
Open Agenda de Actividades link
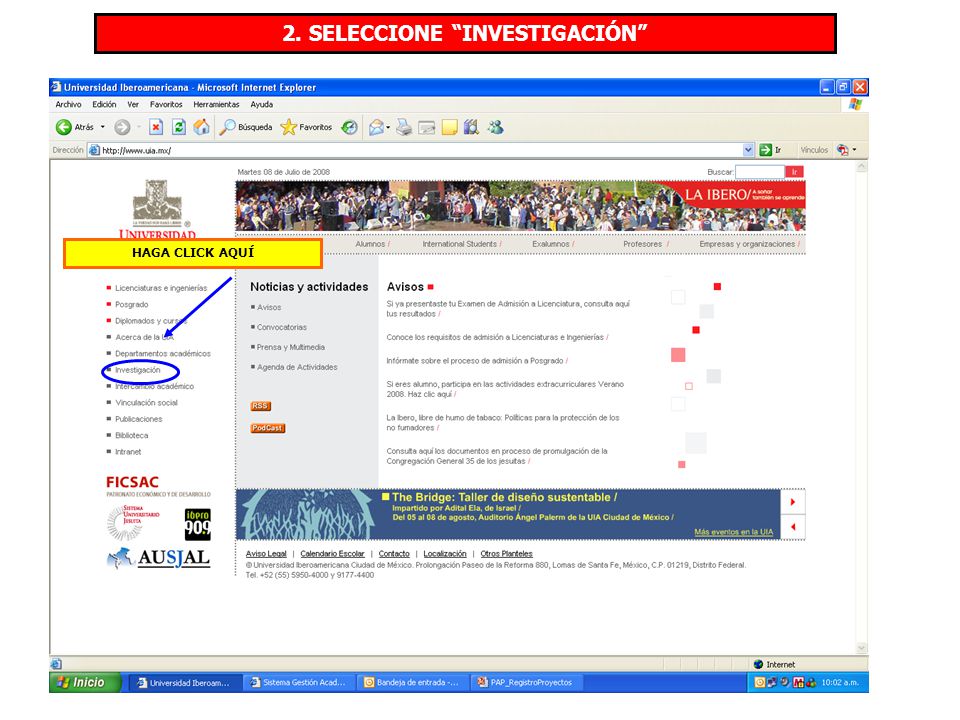point(297,367)
